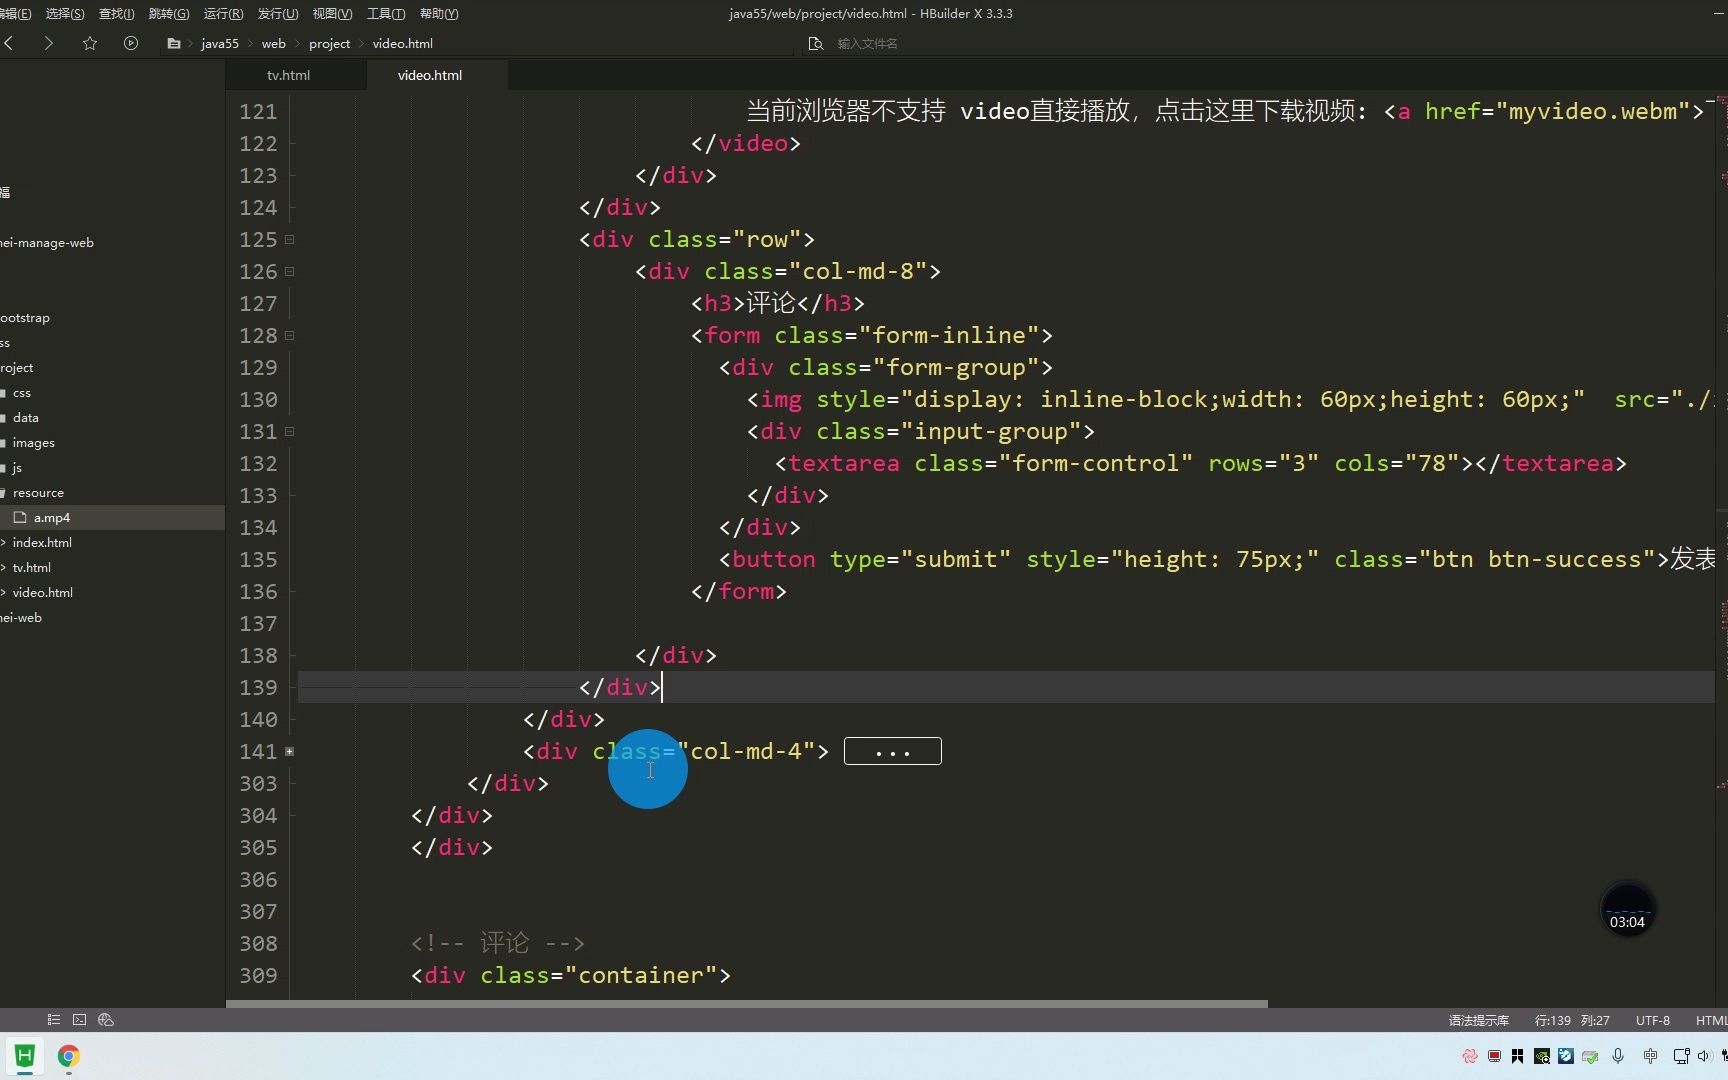Screen dimensions: 1728x1080
Task: Expand the folded ellipsis box after col-md-4
Action: point(893,751)
